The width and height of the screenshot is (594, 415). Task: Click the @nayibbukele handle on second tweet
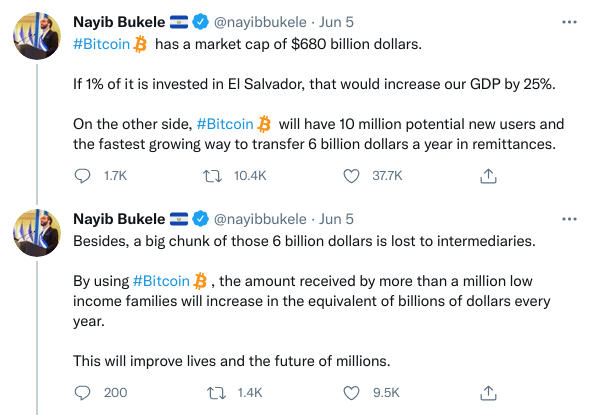click(260, 219)
